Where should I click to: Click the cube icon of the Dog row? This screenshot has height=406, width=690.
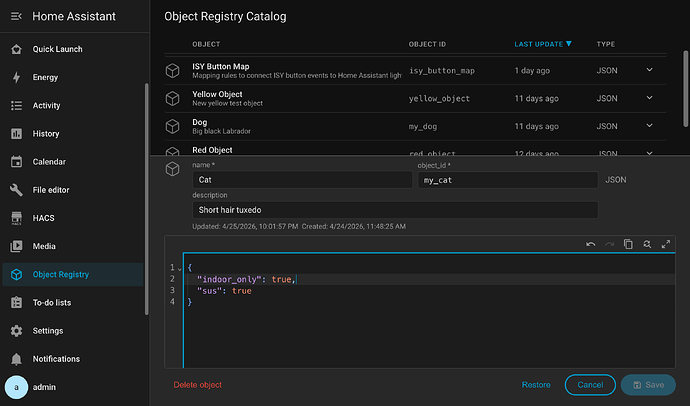[172, 127]
